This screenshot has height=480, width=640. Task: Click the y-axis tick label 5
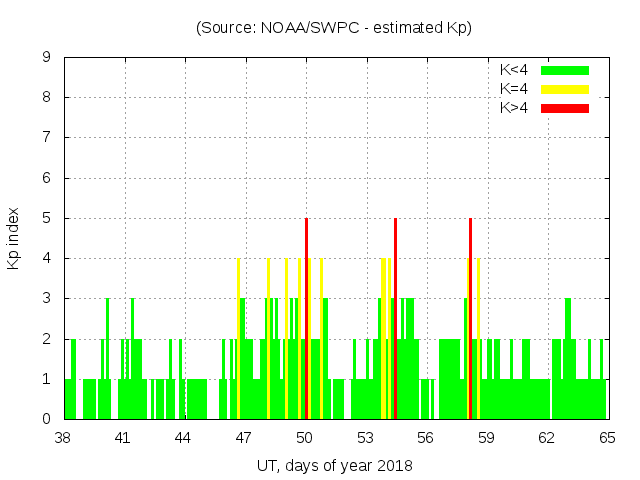click(x=47, y=218)
